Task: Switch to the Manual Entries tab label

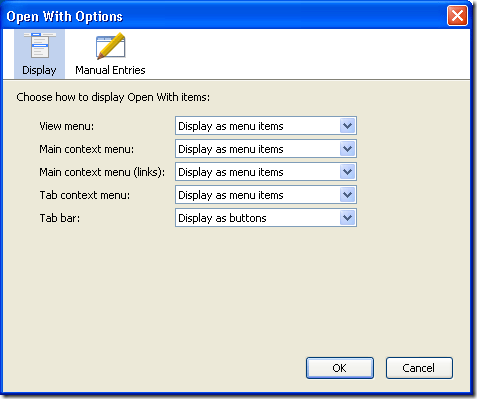Action: tap(110, 70)
